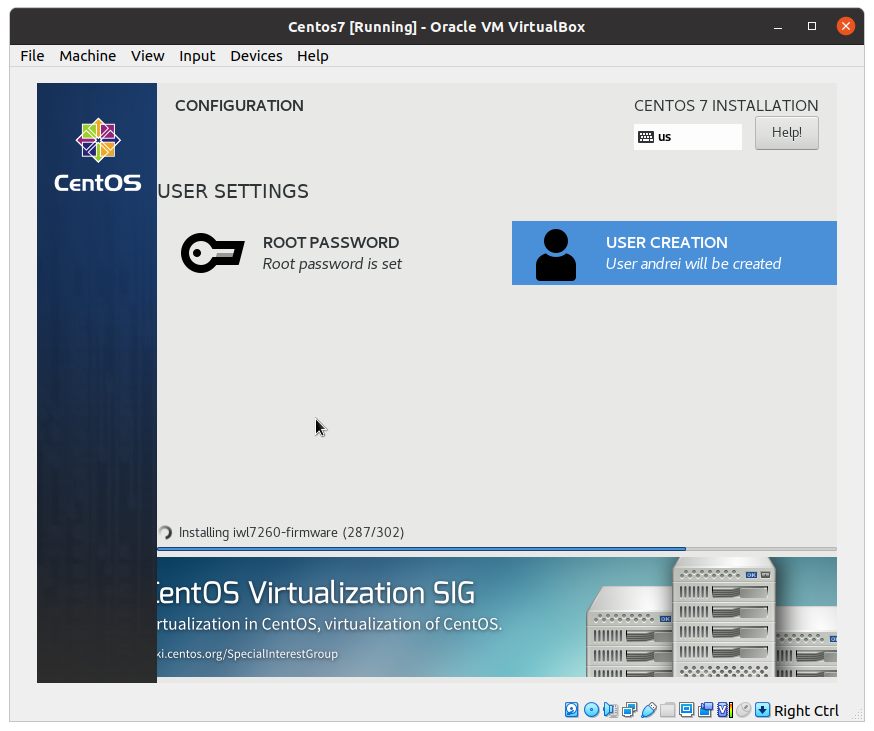
Task: Click the keyboard capture arrow icon
Action: click(x=763, y=710)
